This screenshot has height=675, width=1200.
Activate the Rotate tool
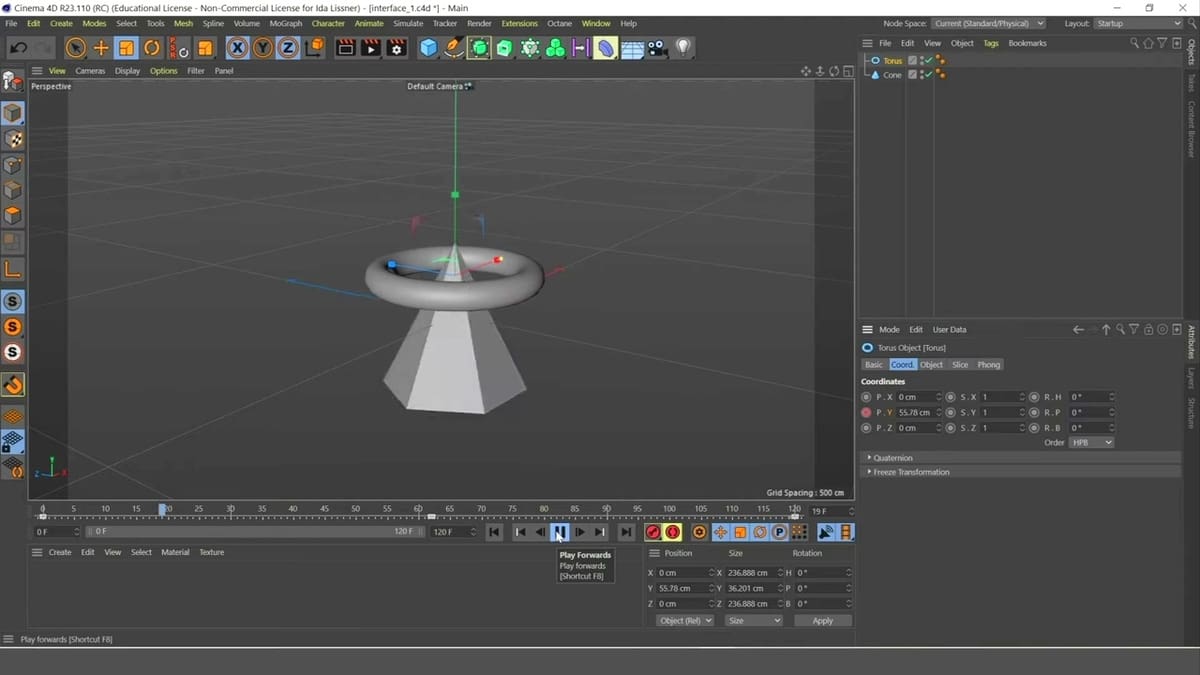tap(152, 47)
